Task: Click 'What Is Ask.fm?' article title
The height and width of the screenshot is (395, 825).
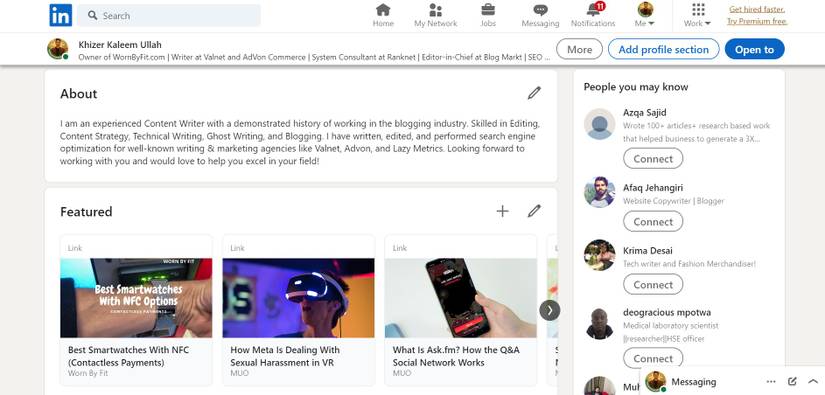Action: tap(456, 356)
